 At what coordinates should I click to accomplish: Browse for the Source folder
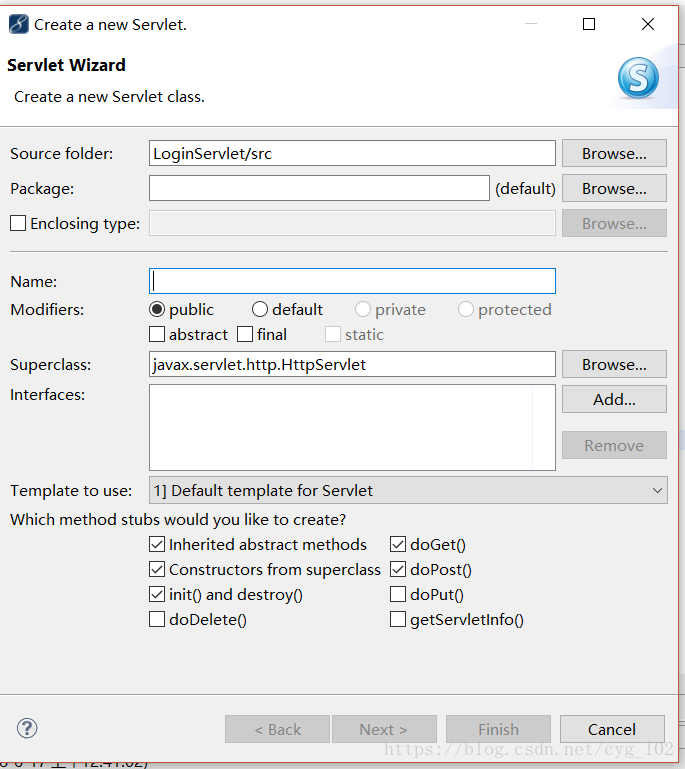coord(614,154)
